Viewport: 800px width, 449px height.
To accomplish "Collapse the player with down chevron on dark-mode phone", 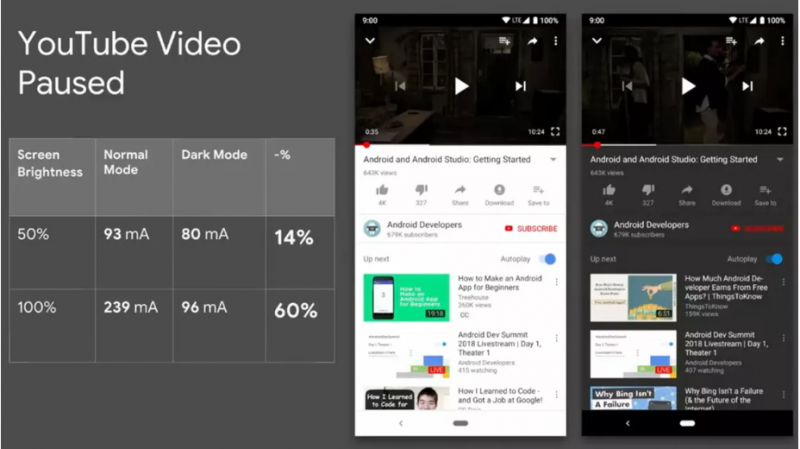I will click(597, 41).
